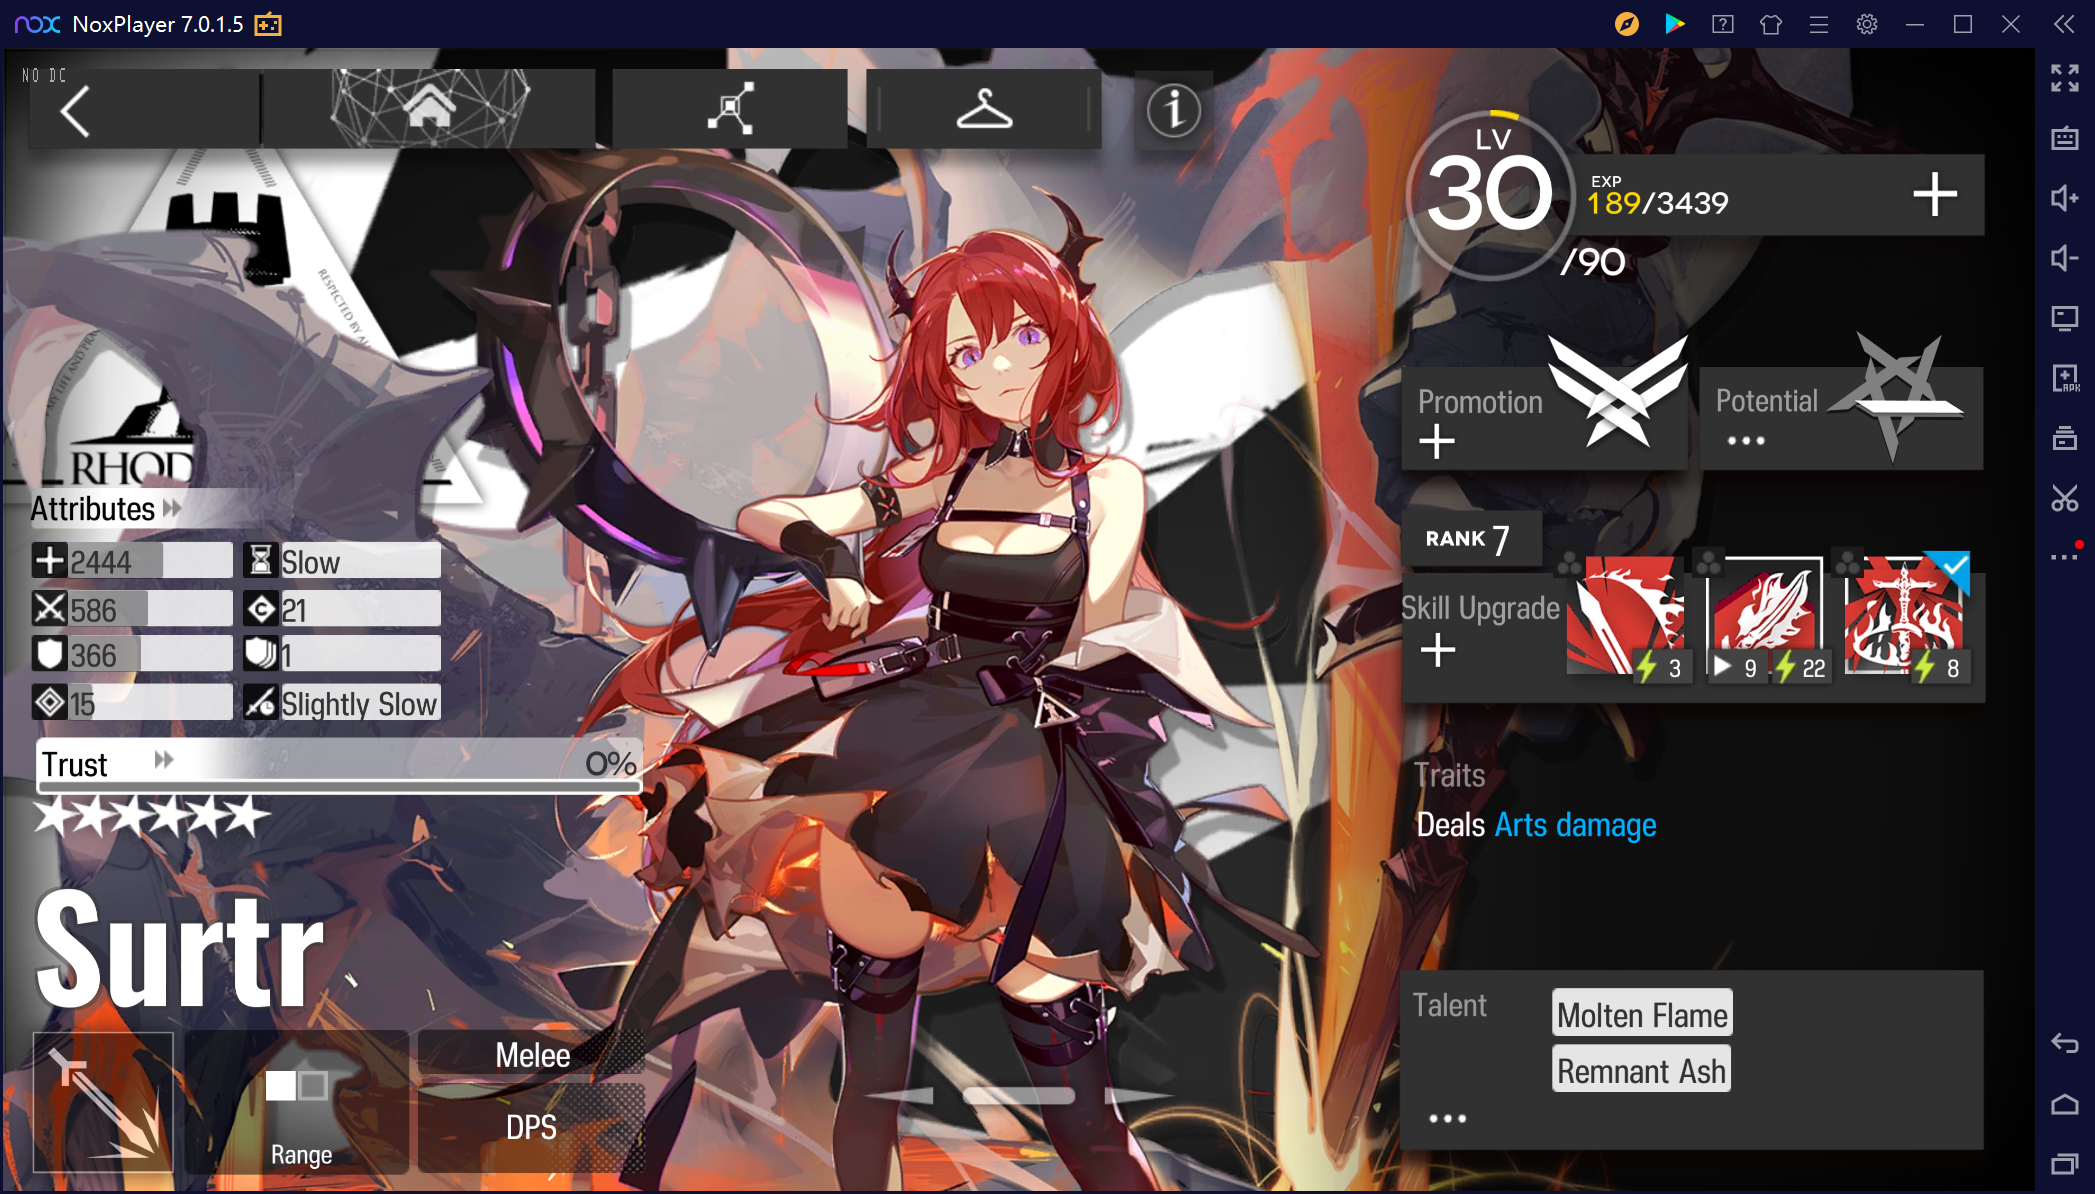This screenshot has height=1194, width=2095.
Task: Tap the Android back button in sidebar
Action: [x=2065, y=1044]
